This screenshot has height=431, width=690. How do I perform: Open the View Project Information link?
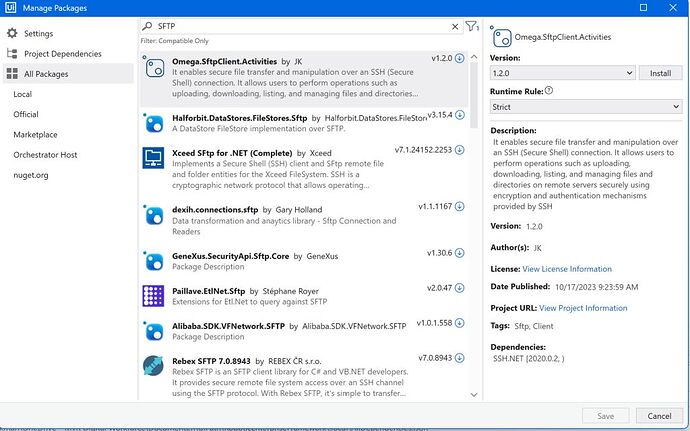583,308
